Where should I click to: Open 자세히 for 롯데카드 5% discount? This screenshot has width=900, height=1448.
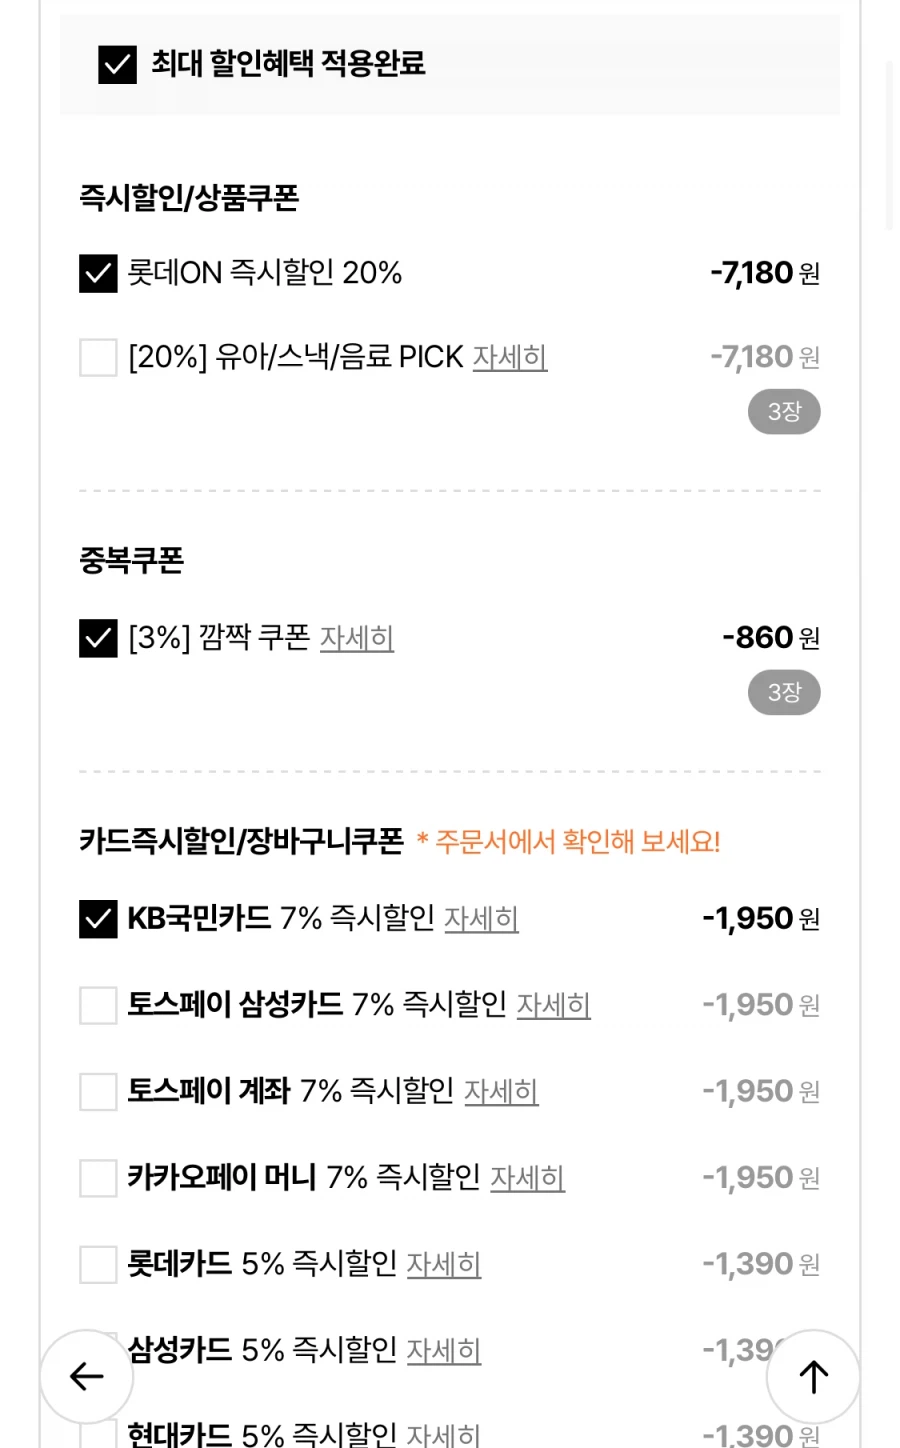point(443,1264)
